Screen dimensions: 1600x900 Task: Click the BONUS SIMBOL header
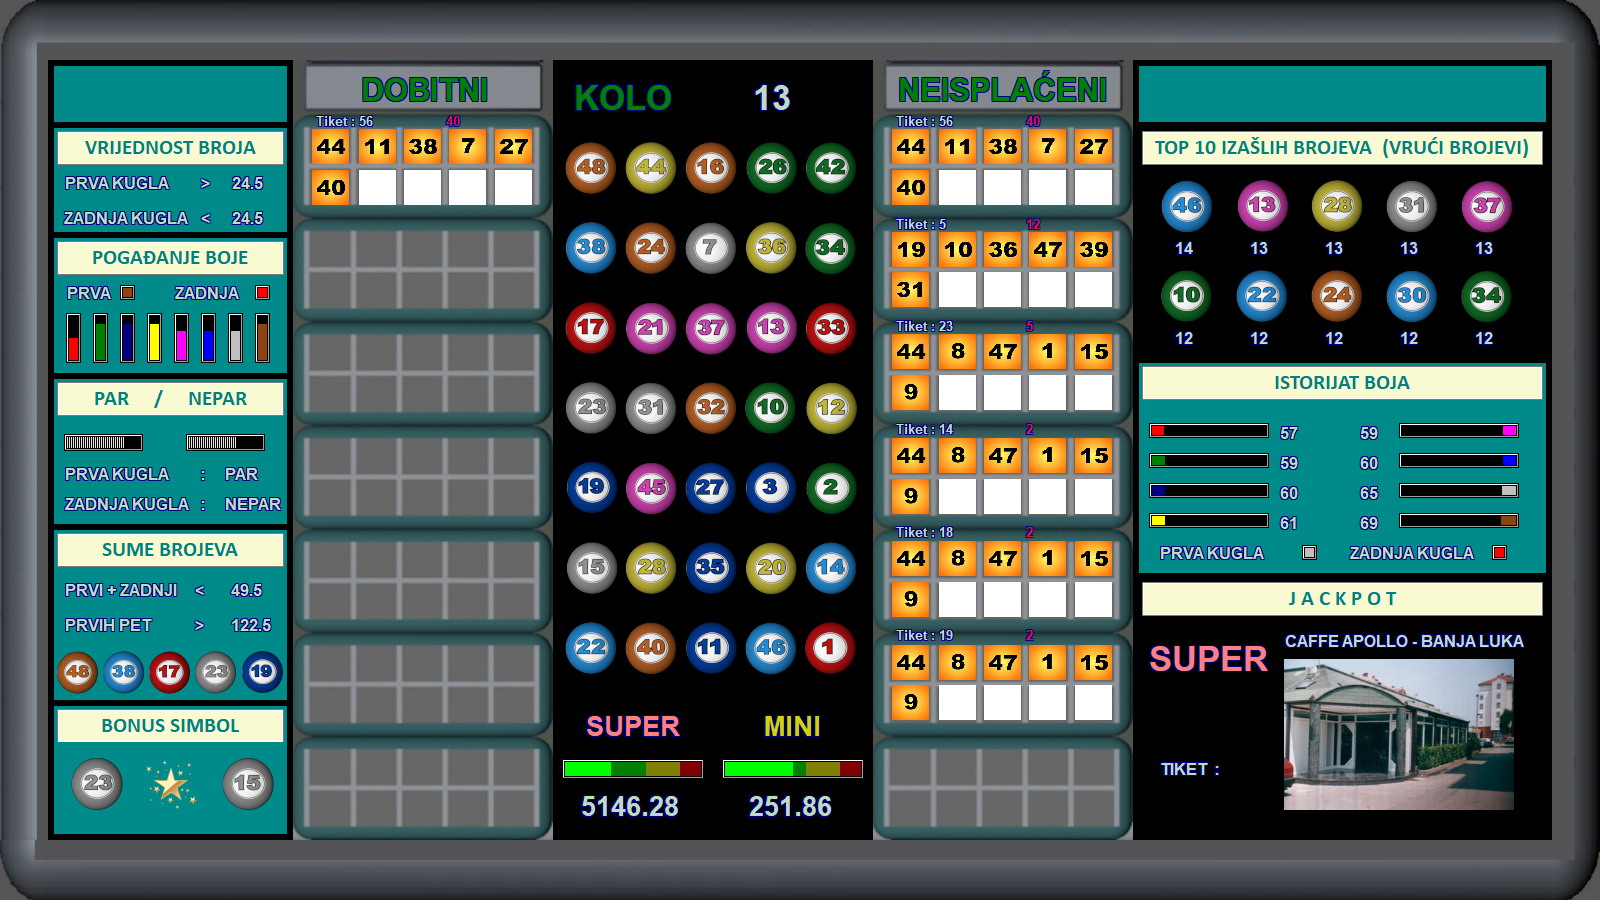point(170,726)
